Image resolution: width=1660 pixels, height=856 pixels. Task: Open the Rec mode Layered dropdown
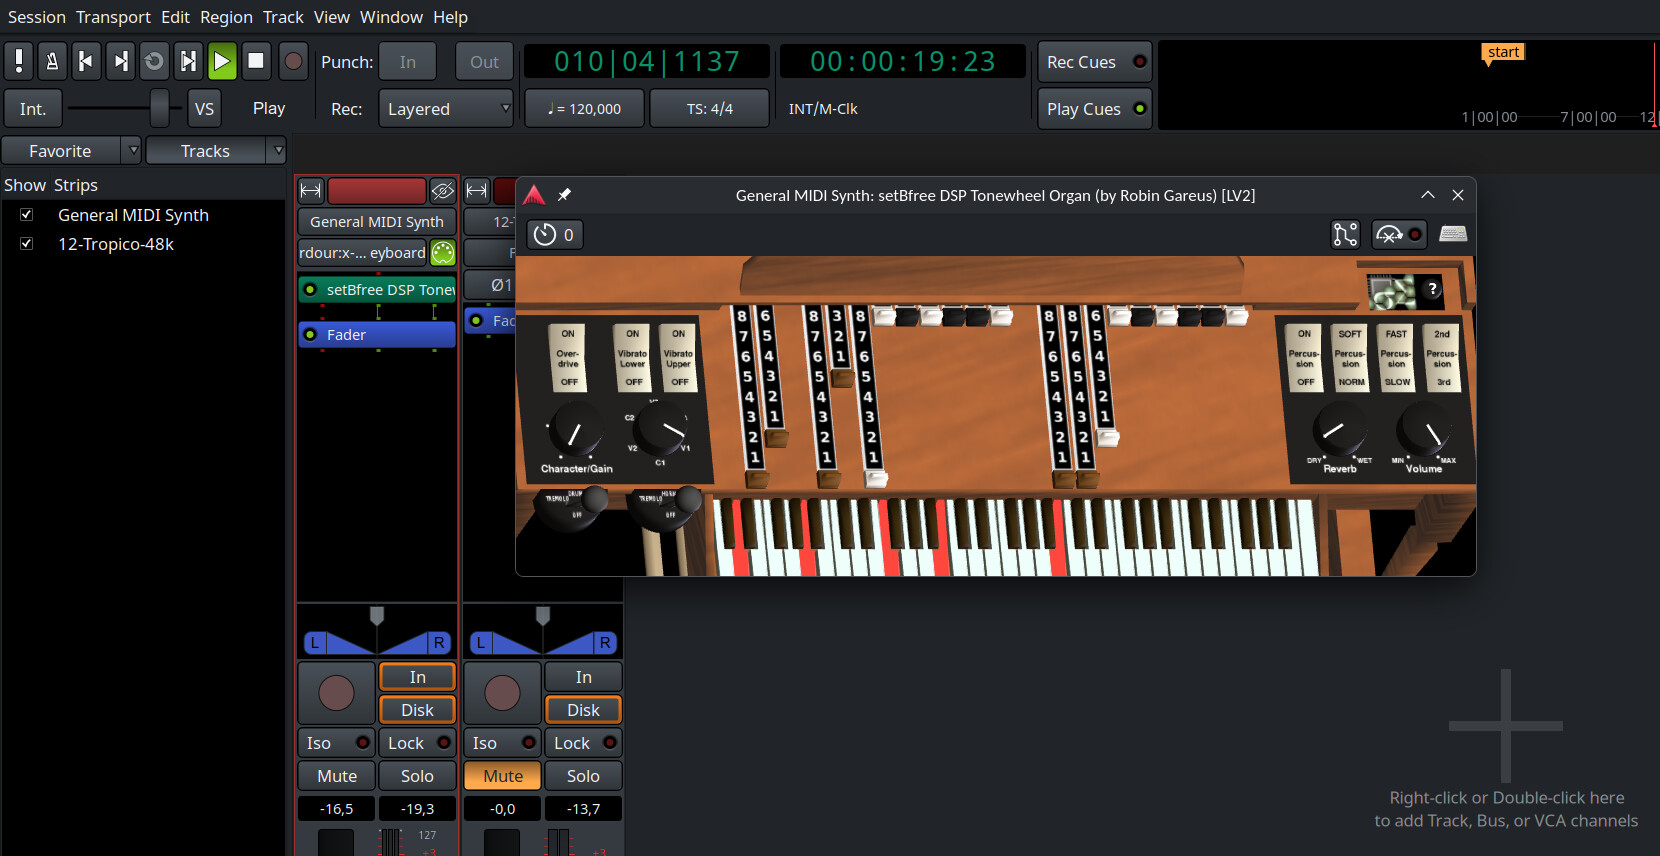click(x=446, y=109)
